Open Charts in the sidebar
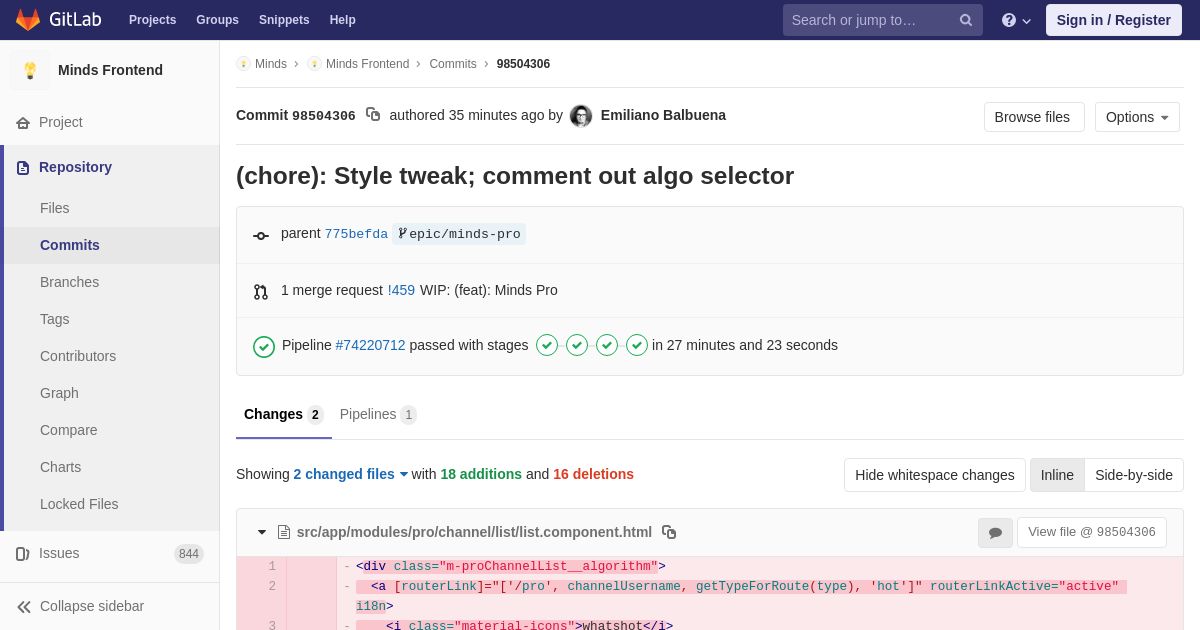The width and height of the screenshot is (1200, 630). coord(110,467)
